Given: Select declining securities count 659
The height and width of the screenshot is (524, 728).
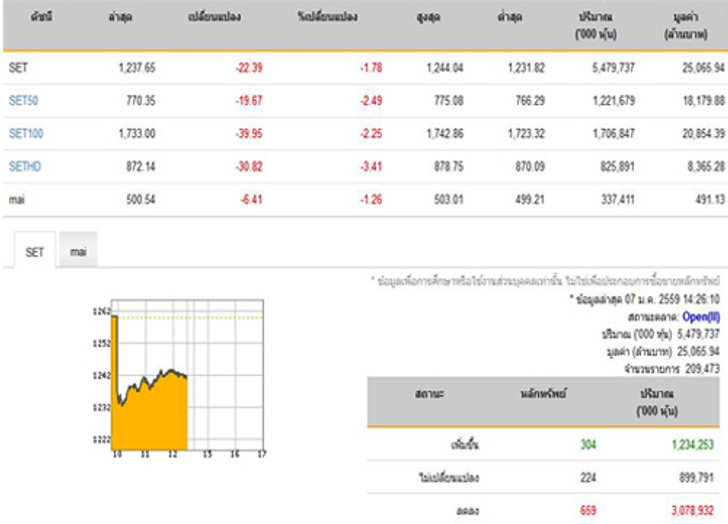Looking at the screenshot, I should [x=588, y=511].
